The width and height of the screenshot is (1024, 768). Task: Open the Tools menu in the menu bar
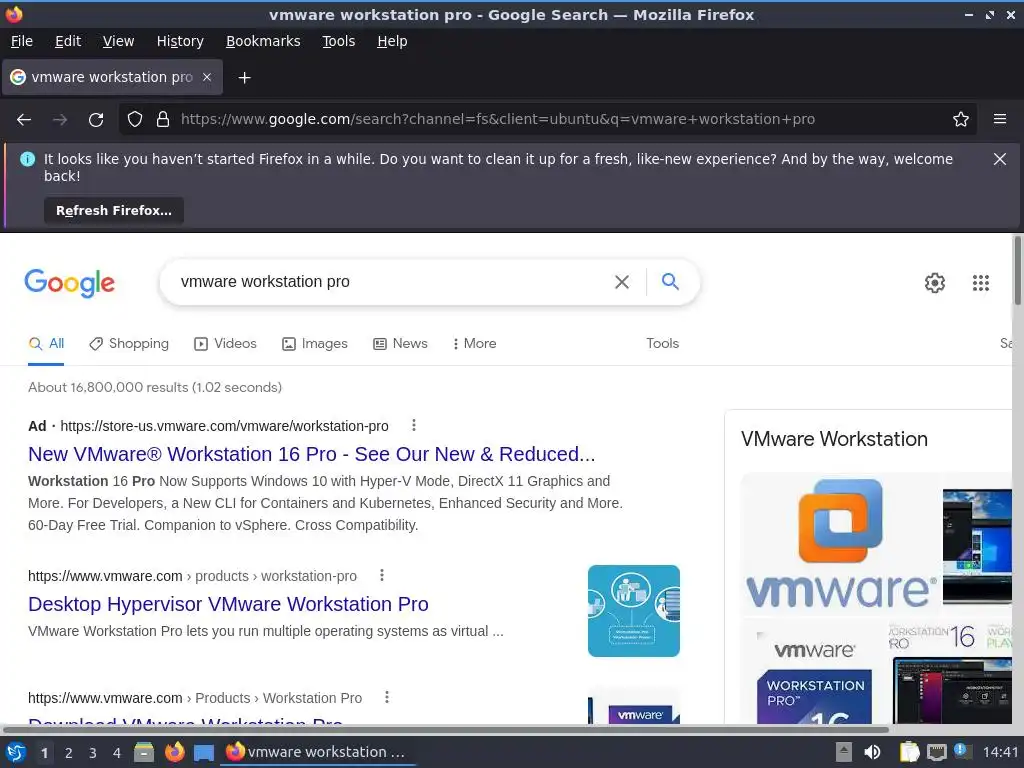338,41
